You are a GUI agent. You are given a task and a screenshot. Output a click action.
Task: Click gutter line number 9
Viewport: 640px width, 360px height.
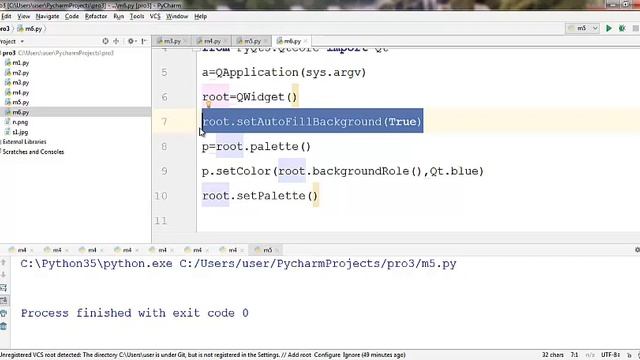164,171
